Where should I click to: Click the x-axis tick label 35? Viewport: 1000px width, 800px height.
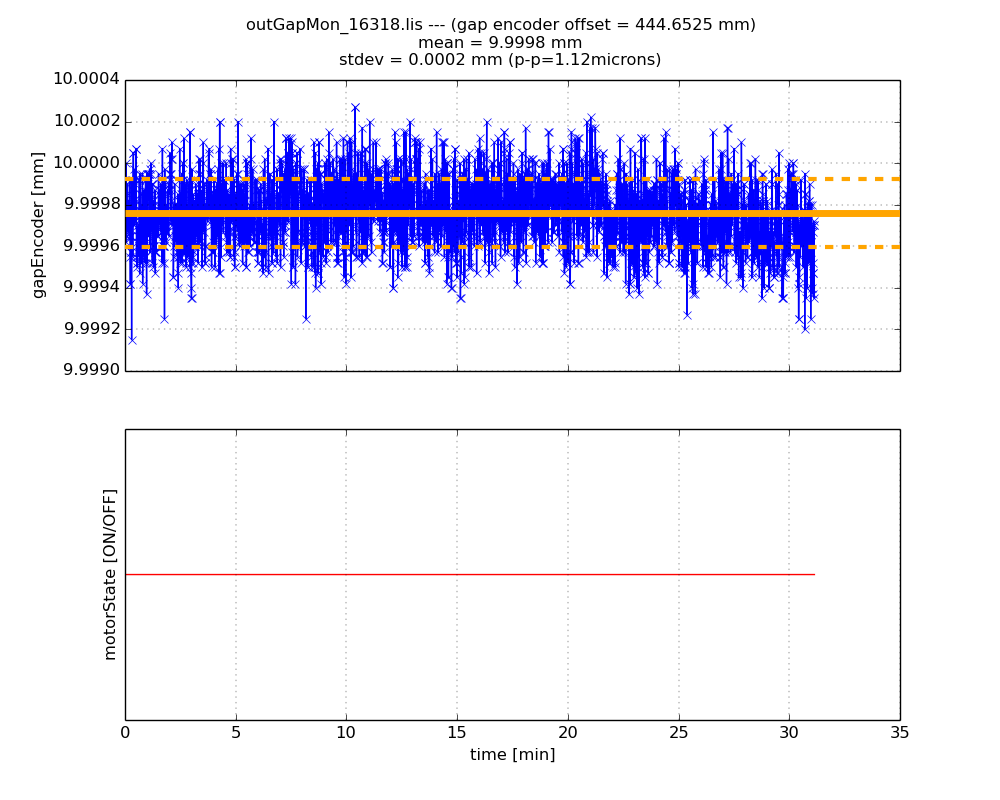pyautogui.click(x=899, y=732)
